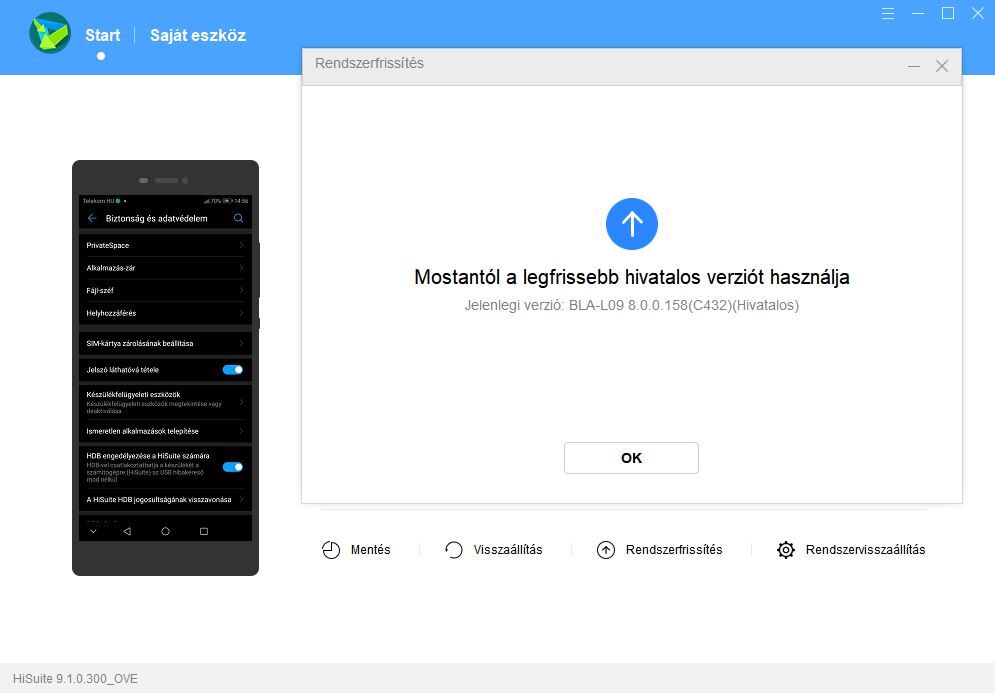Click the phone back triangle button
Screen dimensions: 995x693
[127, 531]
